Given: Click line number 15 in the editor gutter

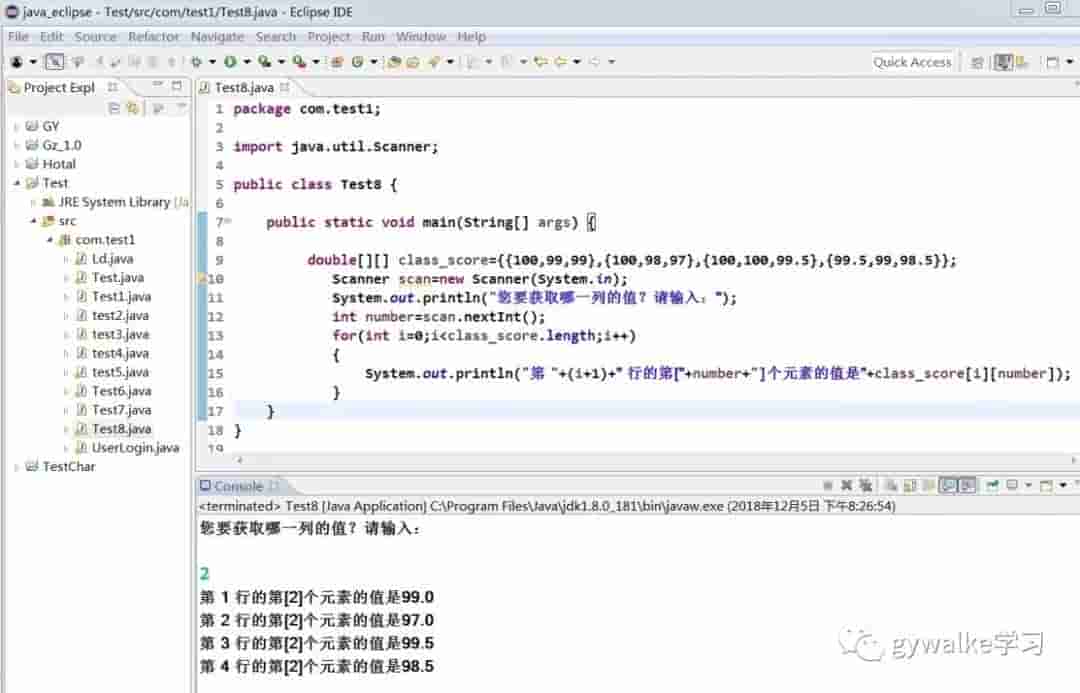Looking at the screenshot, I should pyautogui.click(x=216, y=373).
